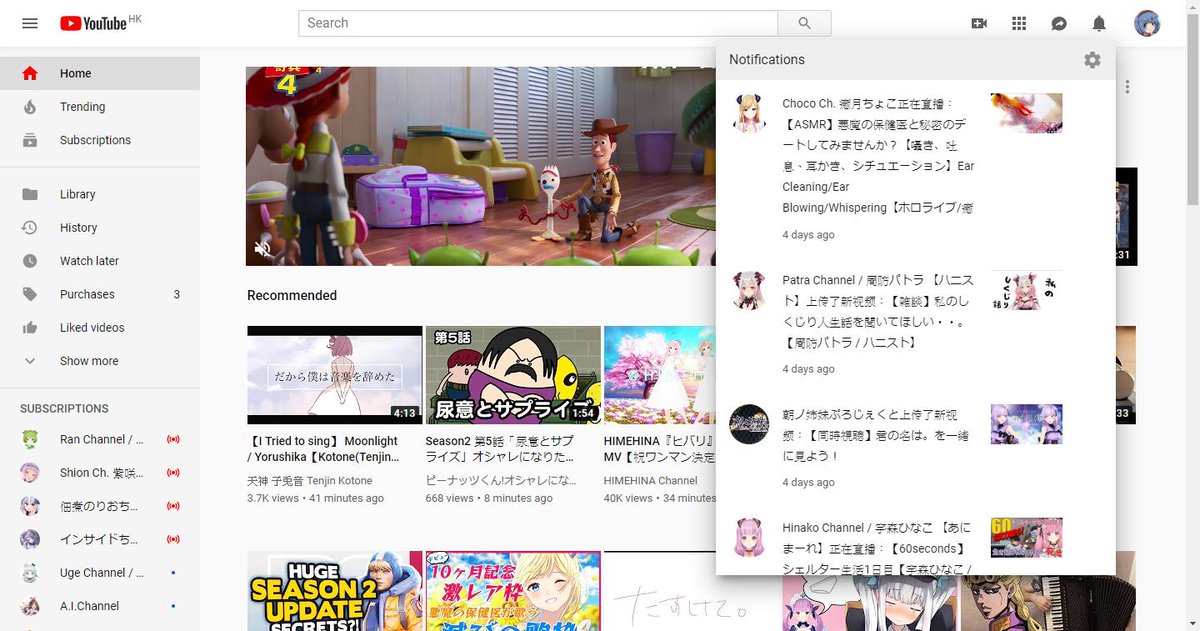Click the Watch later clock icon
The height and width of the screenshot is (631, 1200).
point(30,261)
